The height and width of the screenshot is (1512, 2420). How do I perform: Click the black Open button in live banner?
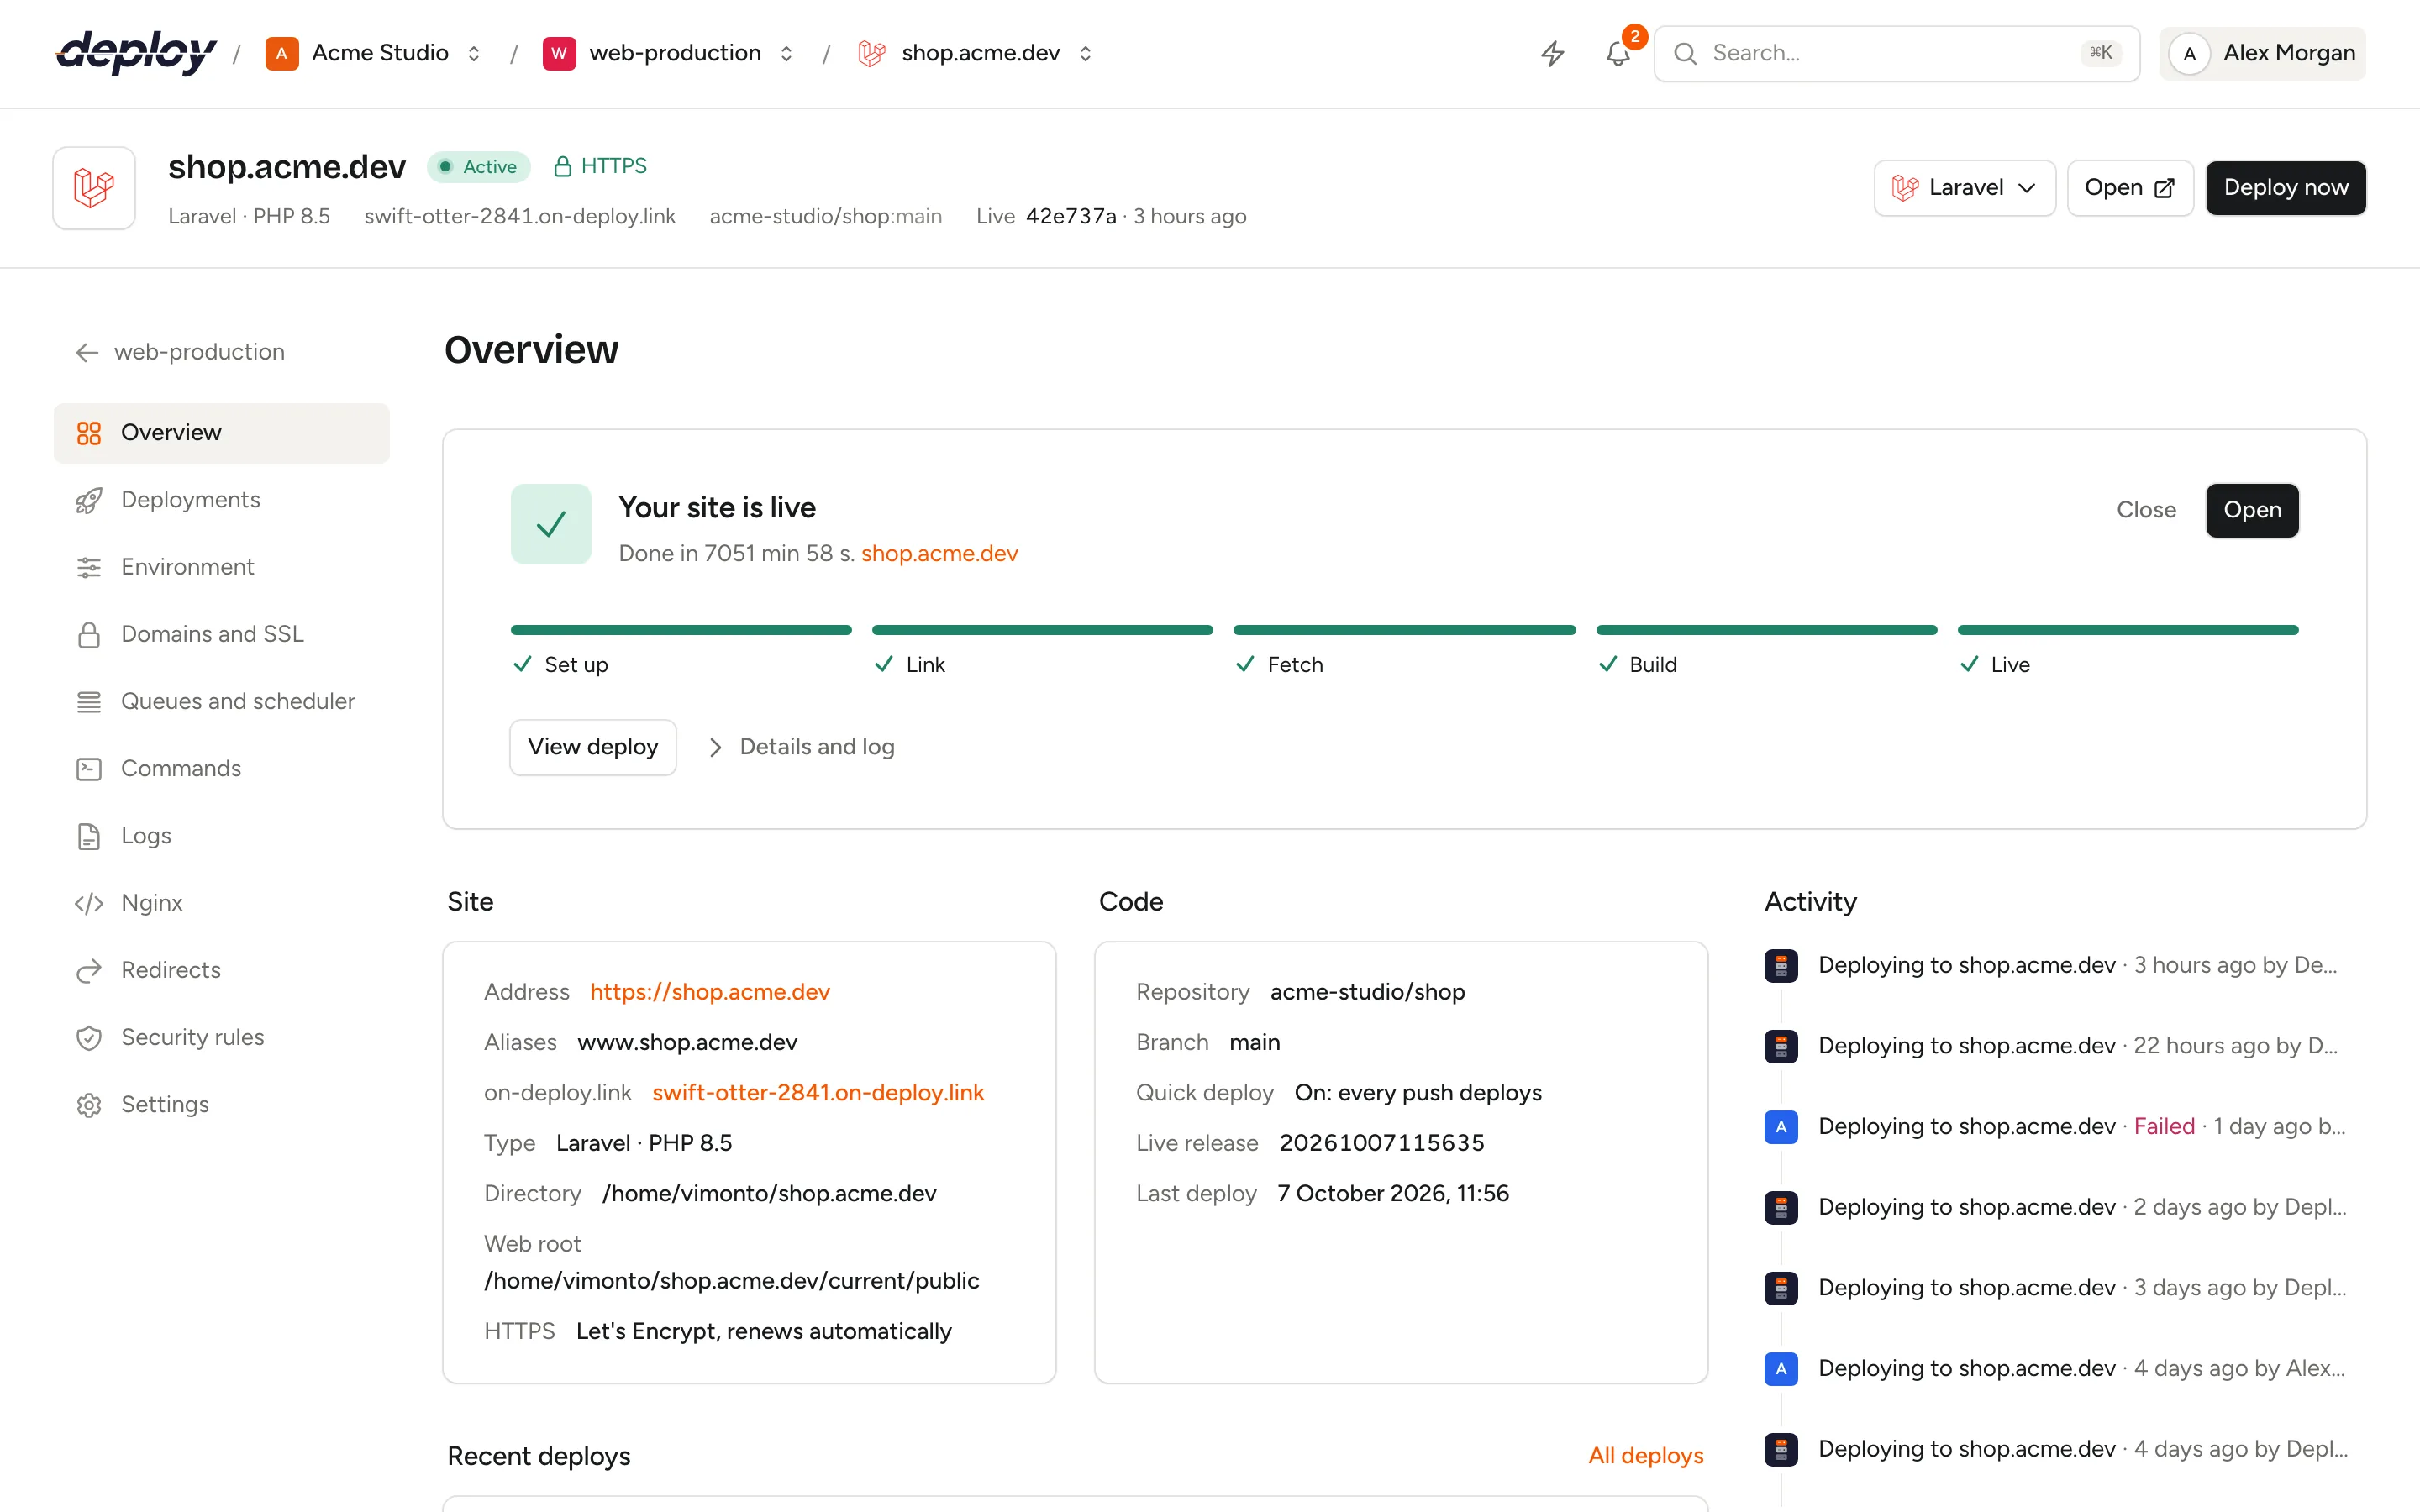pyautogui.click(x=2252, y=510)
